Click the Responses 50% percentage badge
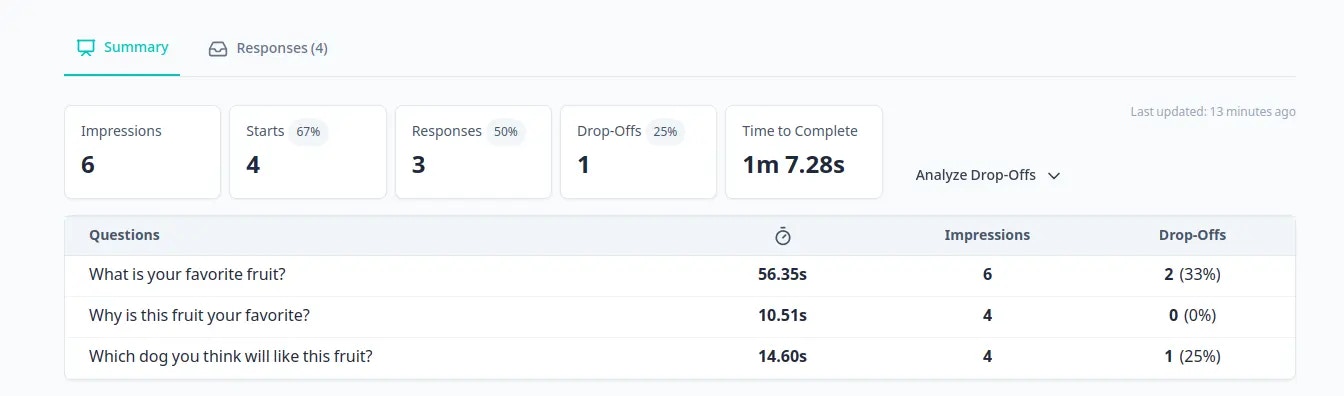1344x396 pixels. click(506, 131)
